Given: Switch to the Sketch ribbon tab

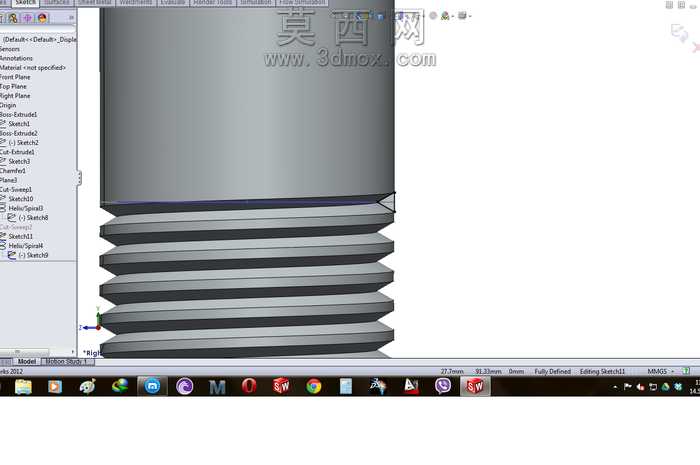Looking at the screenshot, I should [x=26, y=3].
